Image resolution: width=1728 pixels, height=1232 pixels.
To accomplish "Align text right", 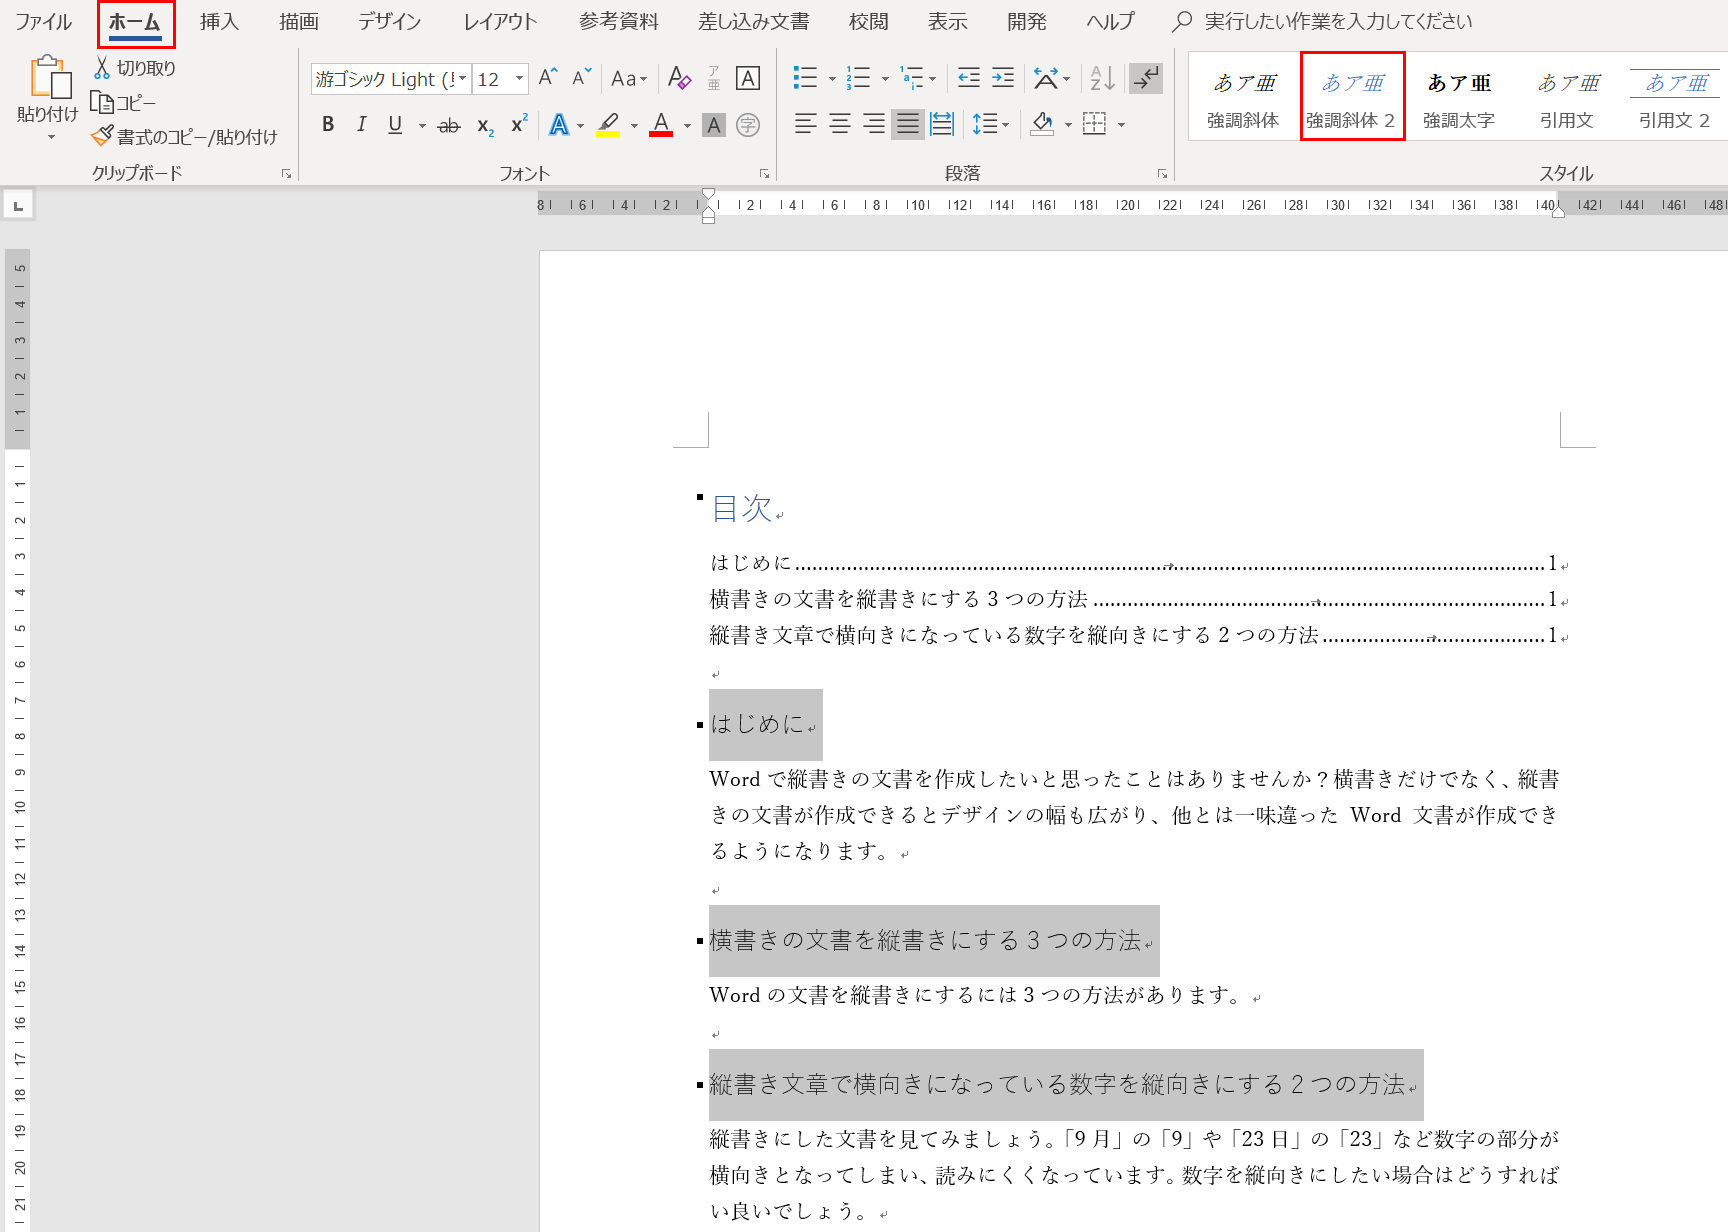I will click(874, 125).
